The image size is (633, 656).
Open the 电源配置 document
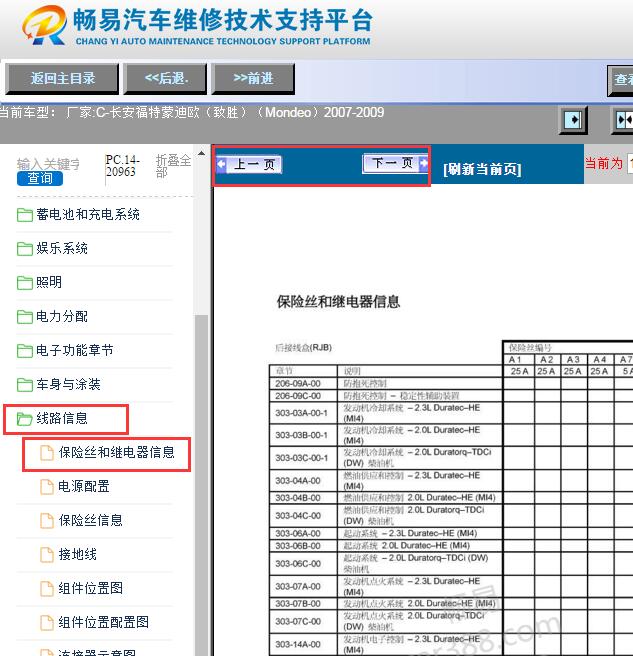tap(84, 486)
